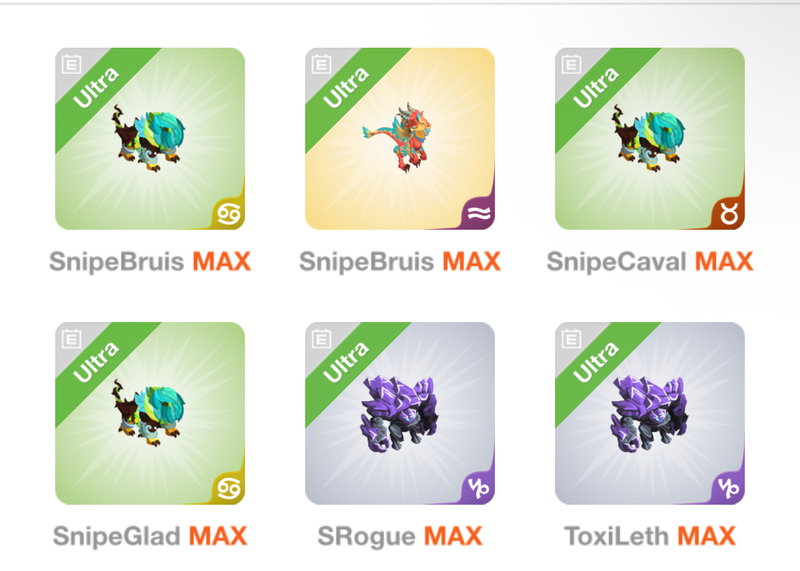Image resolution: width=800 pixels, height=571 pixels.
Task: Click calendar icon on SnipeCaval card
Action: point(571,64)
